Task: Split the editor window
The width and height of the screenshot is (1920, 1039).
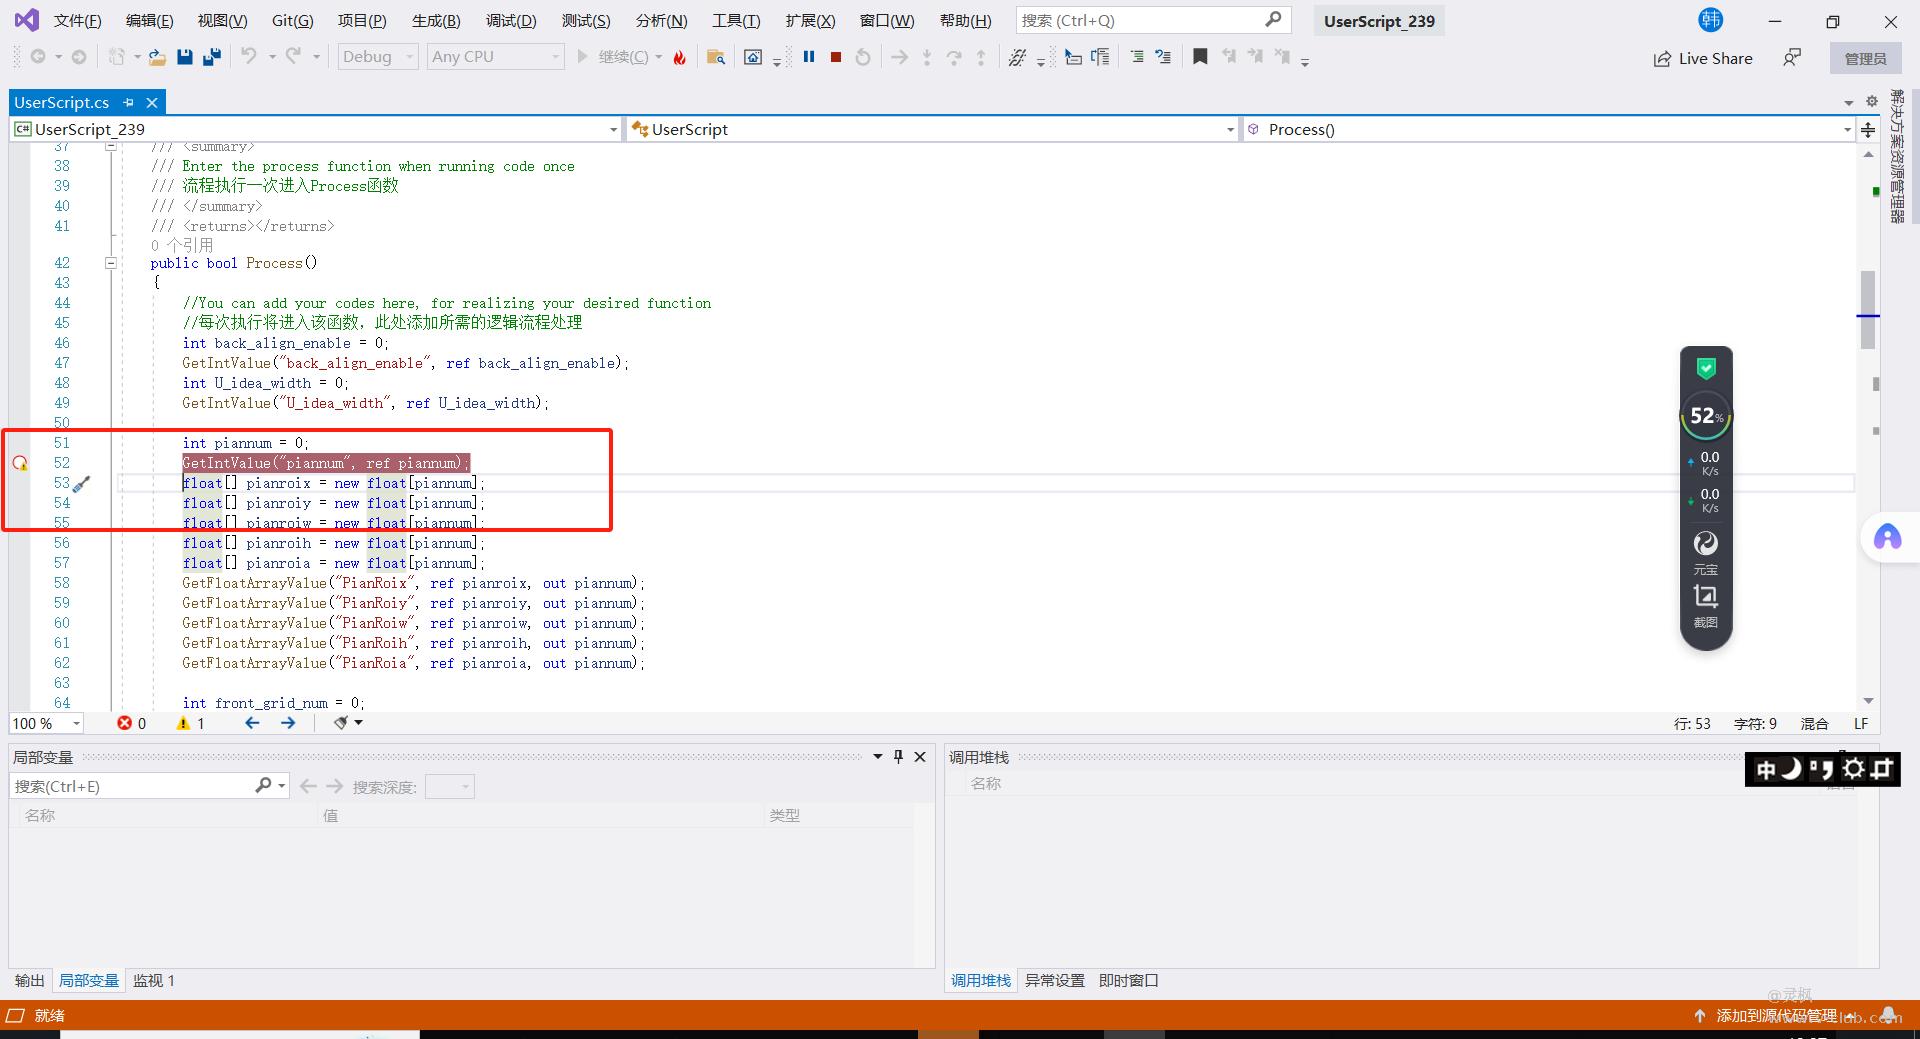Action: coord(1868,129)
